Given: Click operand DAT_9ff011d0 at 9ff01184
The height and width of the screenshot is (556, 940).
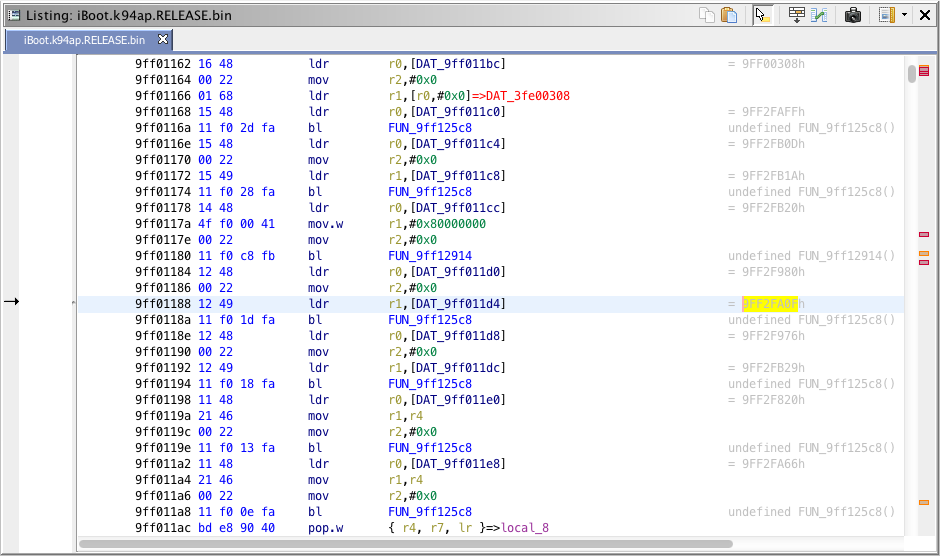Looking at the screenshot, I should 458,272.
